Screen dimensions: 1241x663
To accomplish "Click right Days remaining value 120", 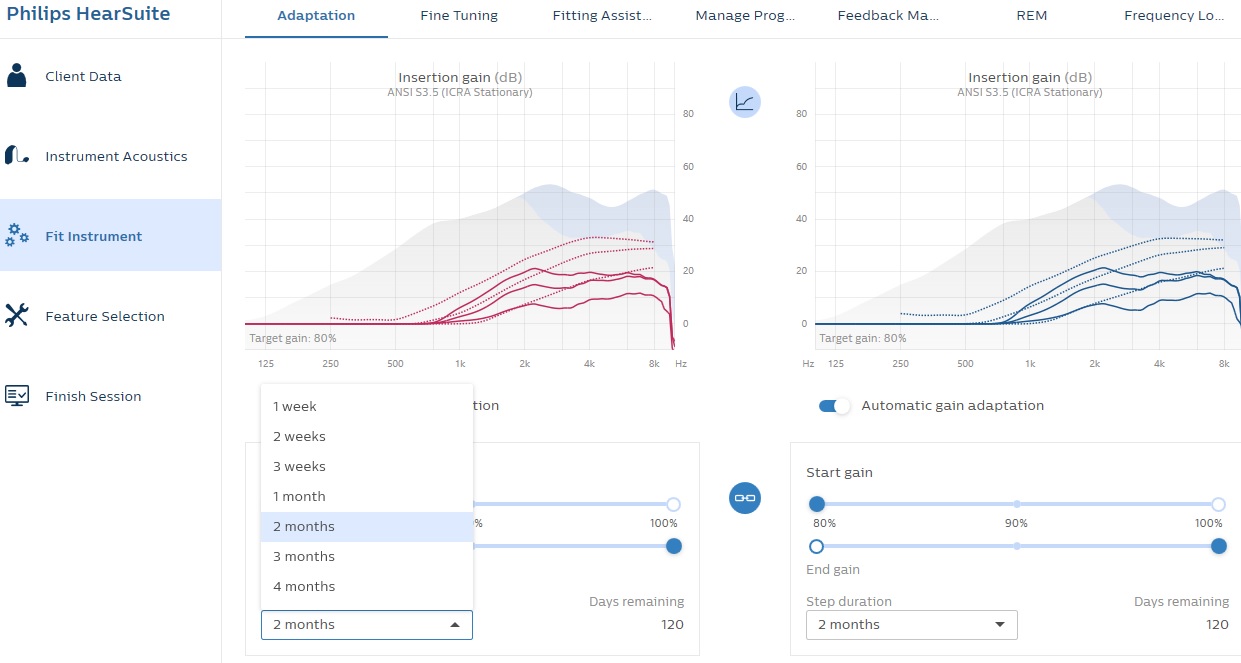I will 1217,624.
